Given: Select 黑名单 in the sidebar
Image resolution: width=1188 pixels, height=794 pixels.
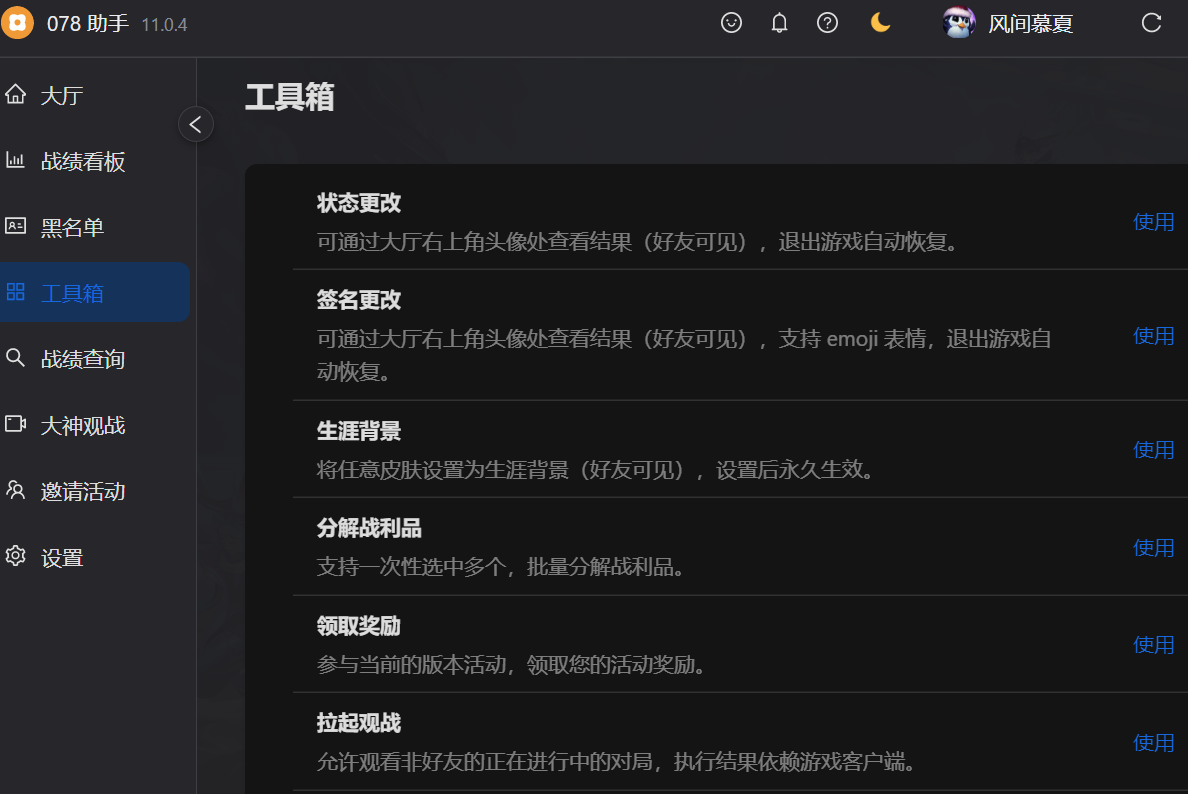Looking at the screenshot, I should point(72,228).
